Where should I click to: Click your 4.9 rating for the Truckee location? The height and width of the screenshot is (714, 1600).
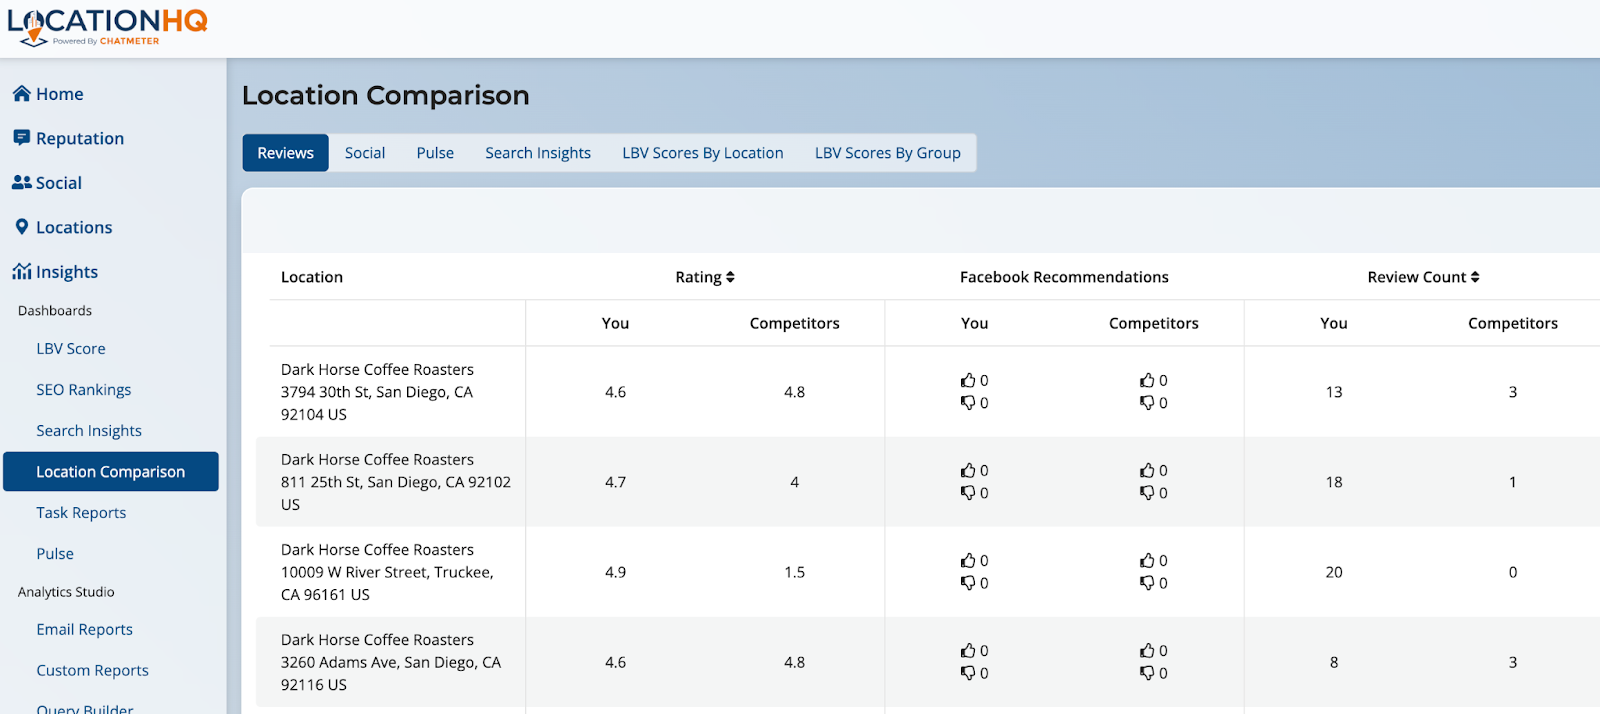615,572
